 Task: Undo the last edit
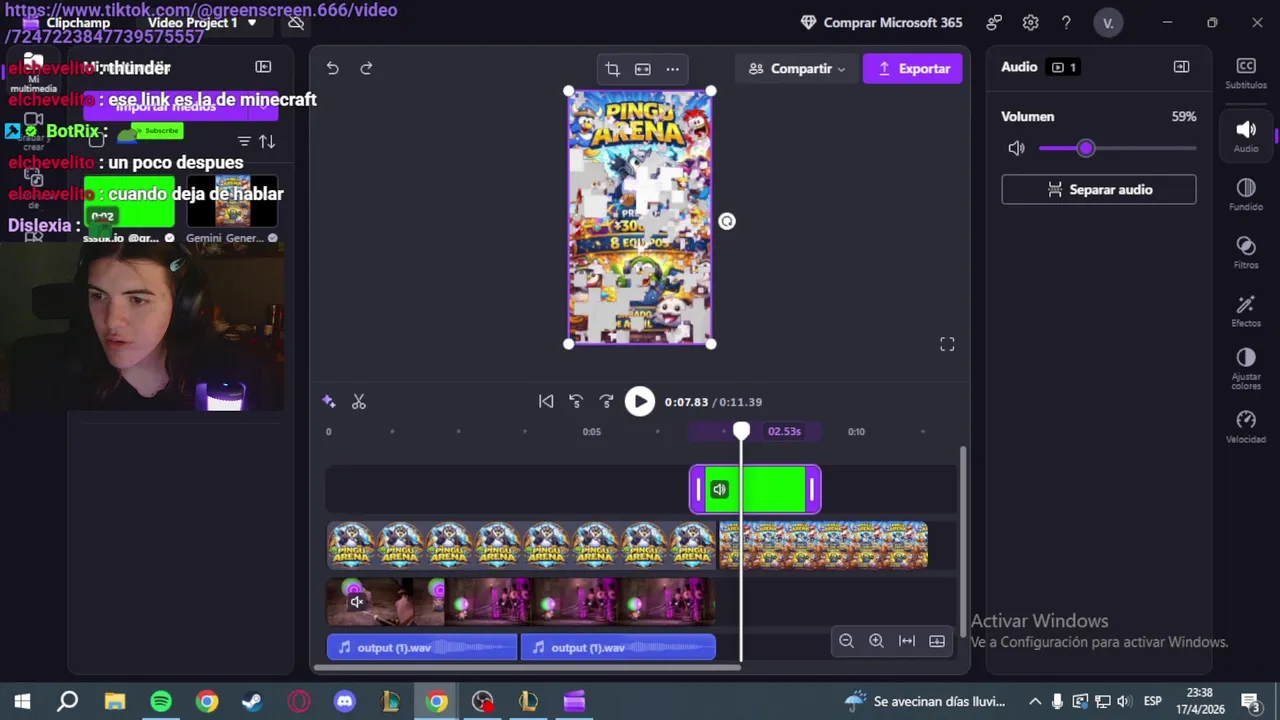(x=332, y=68)
